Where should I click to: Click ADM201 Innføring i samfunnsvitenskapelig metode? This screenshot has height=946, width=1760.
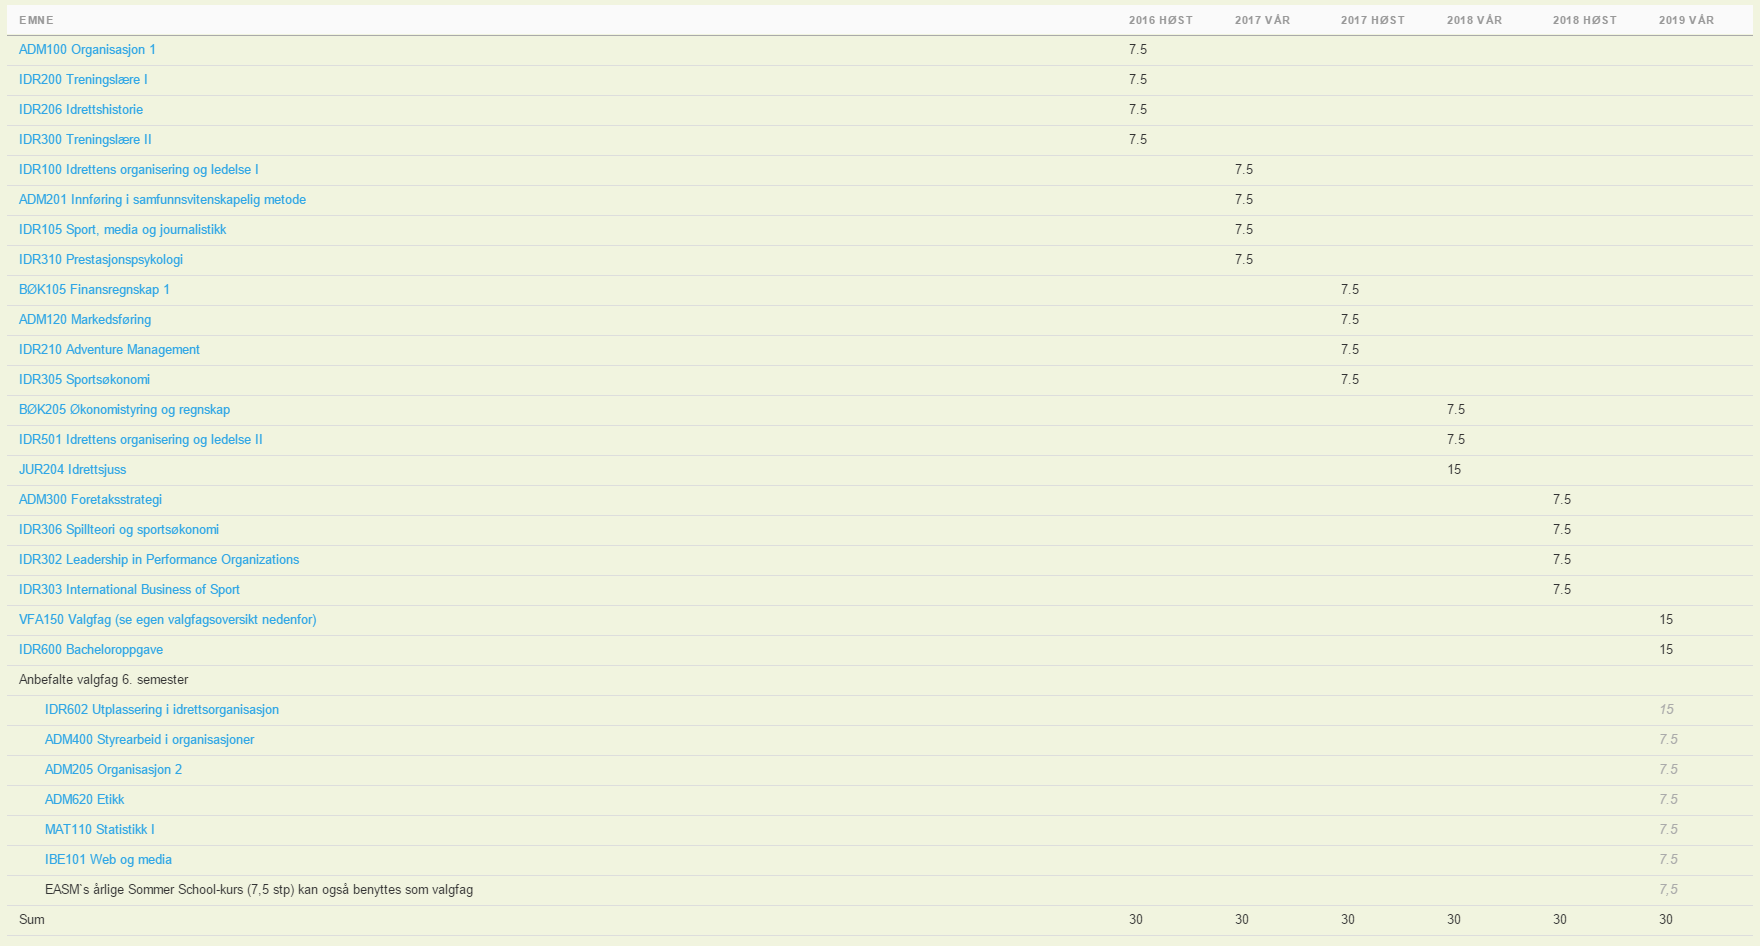(162, 200)
